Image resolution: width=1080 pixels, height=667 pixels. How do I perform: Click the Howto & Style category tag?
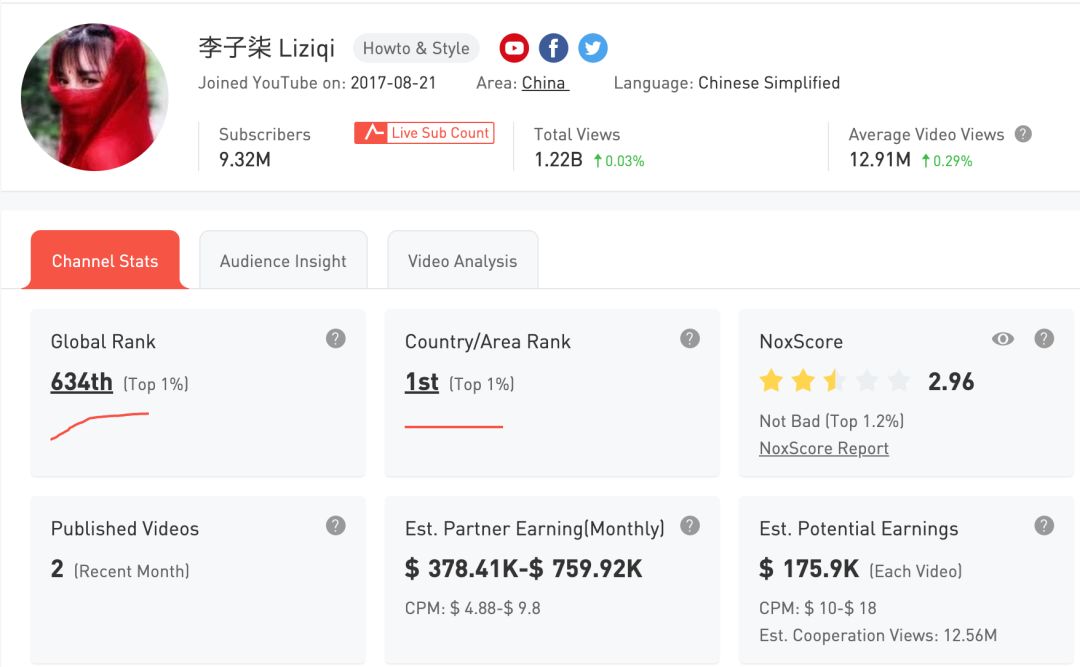coord(416,48)
